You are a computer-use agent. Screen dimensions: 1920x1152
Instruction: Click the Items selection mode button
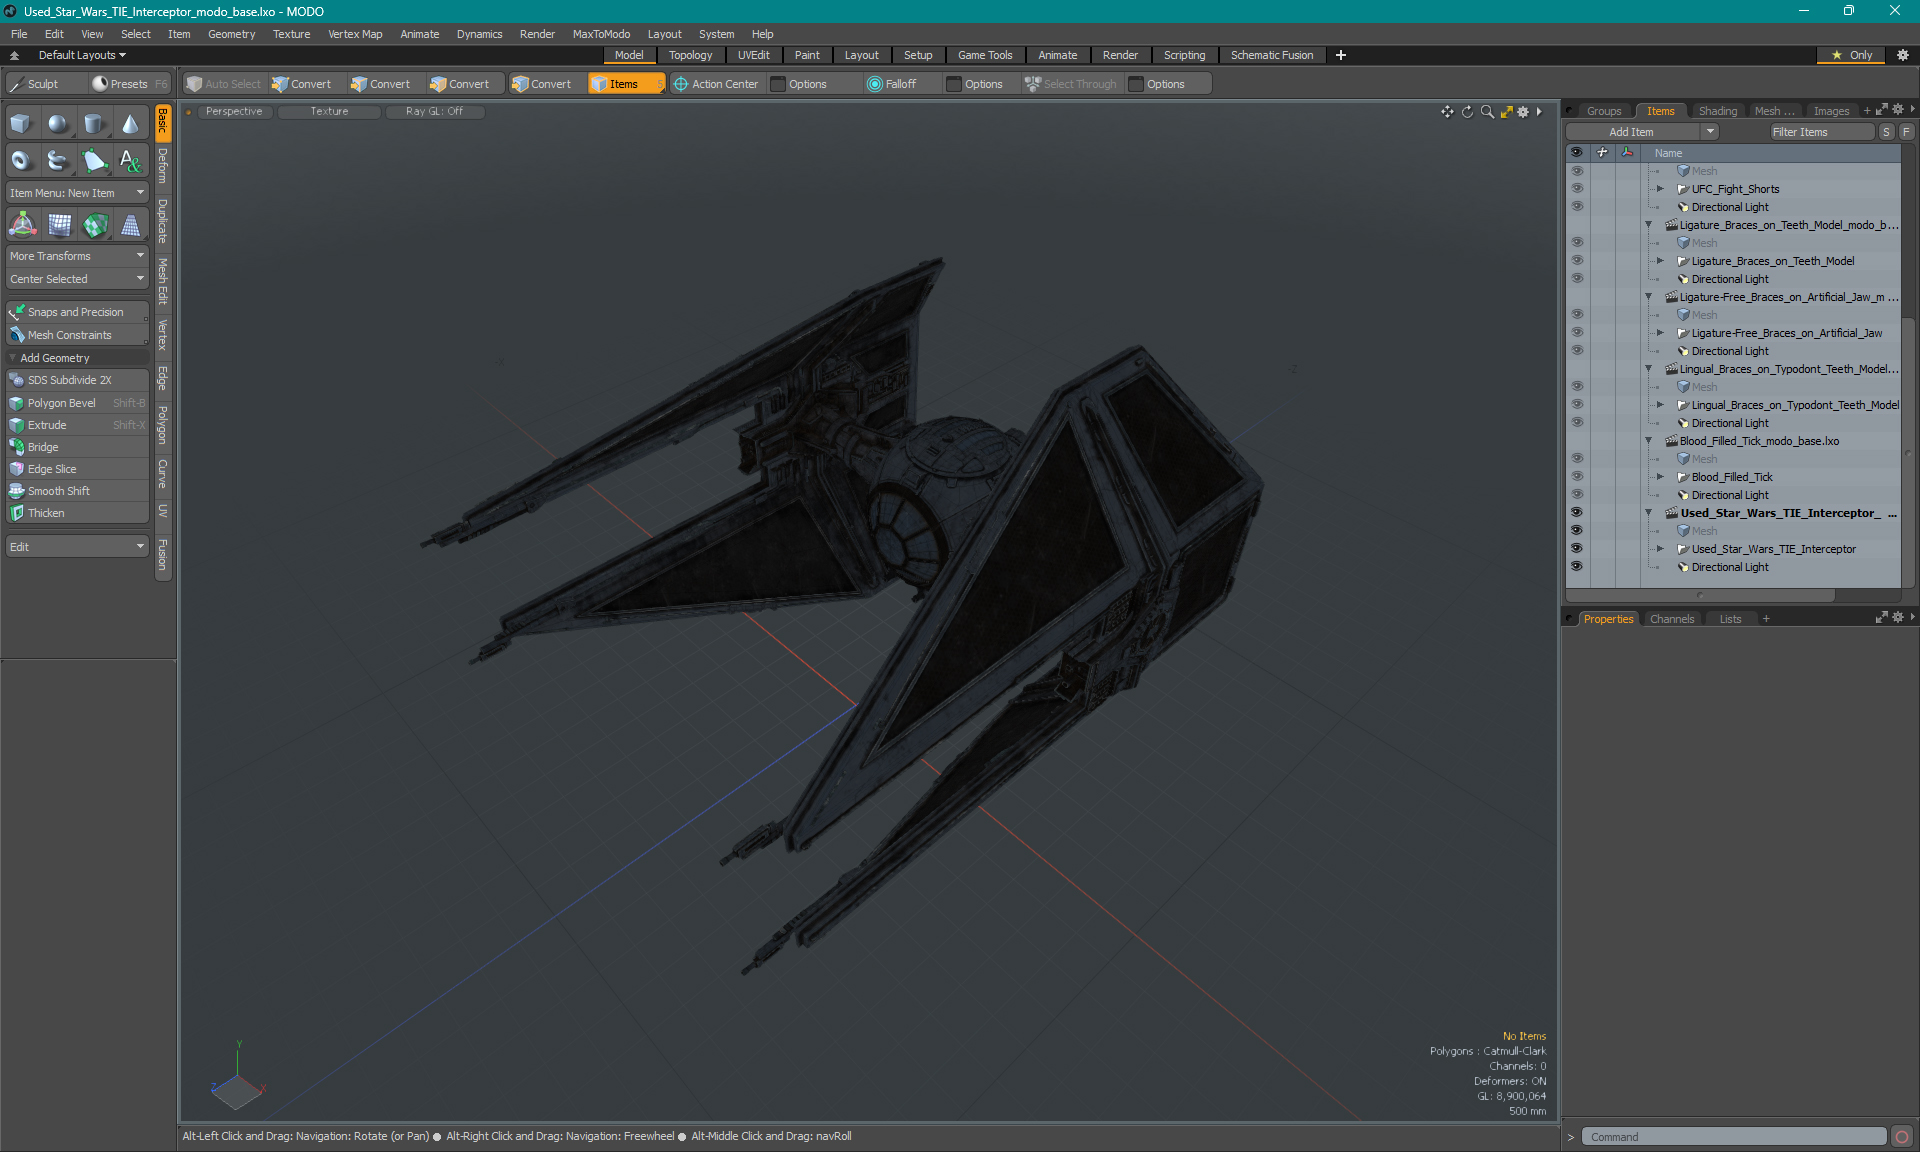pyautogui.click(x=625, y=84)
